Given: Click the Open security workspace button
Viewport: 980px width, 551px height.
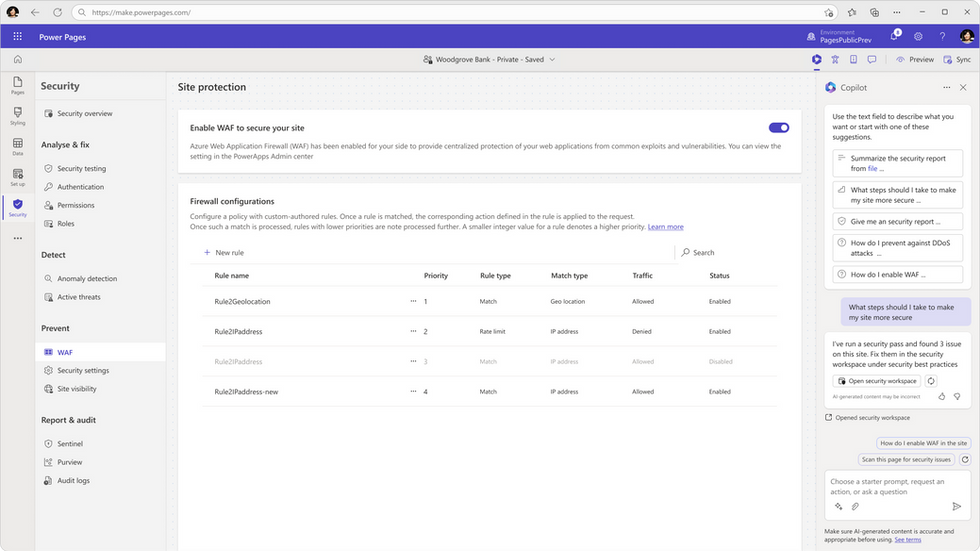Looking at the screenshot, I should (877, 381).
